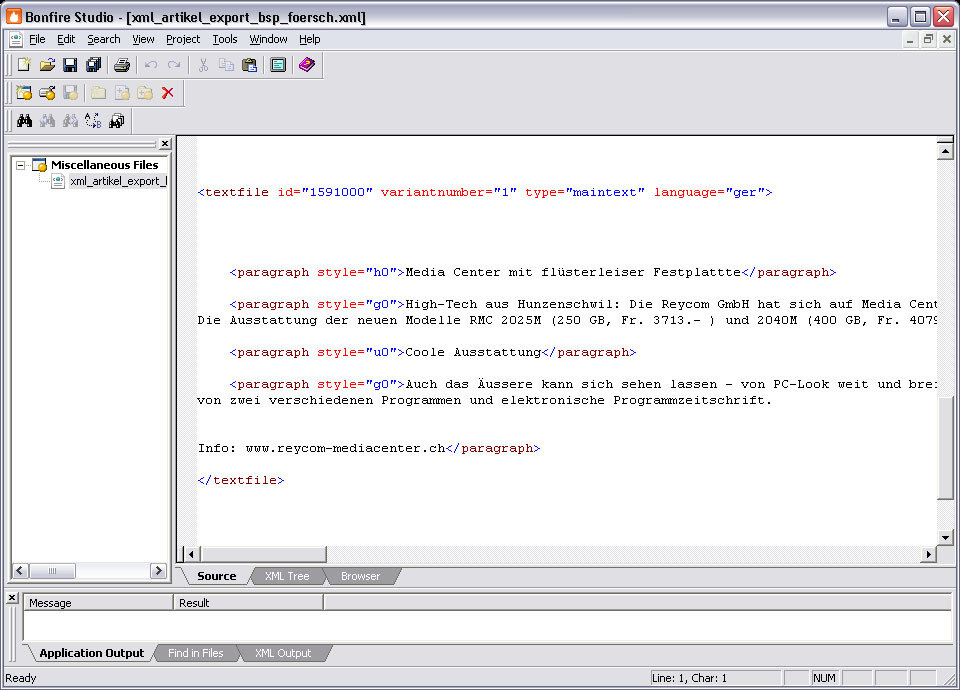
Task: Click the editor horizontal scrollbar thumb
Action: coord(263,555)
